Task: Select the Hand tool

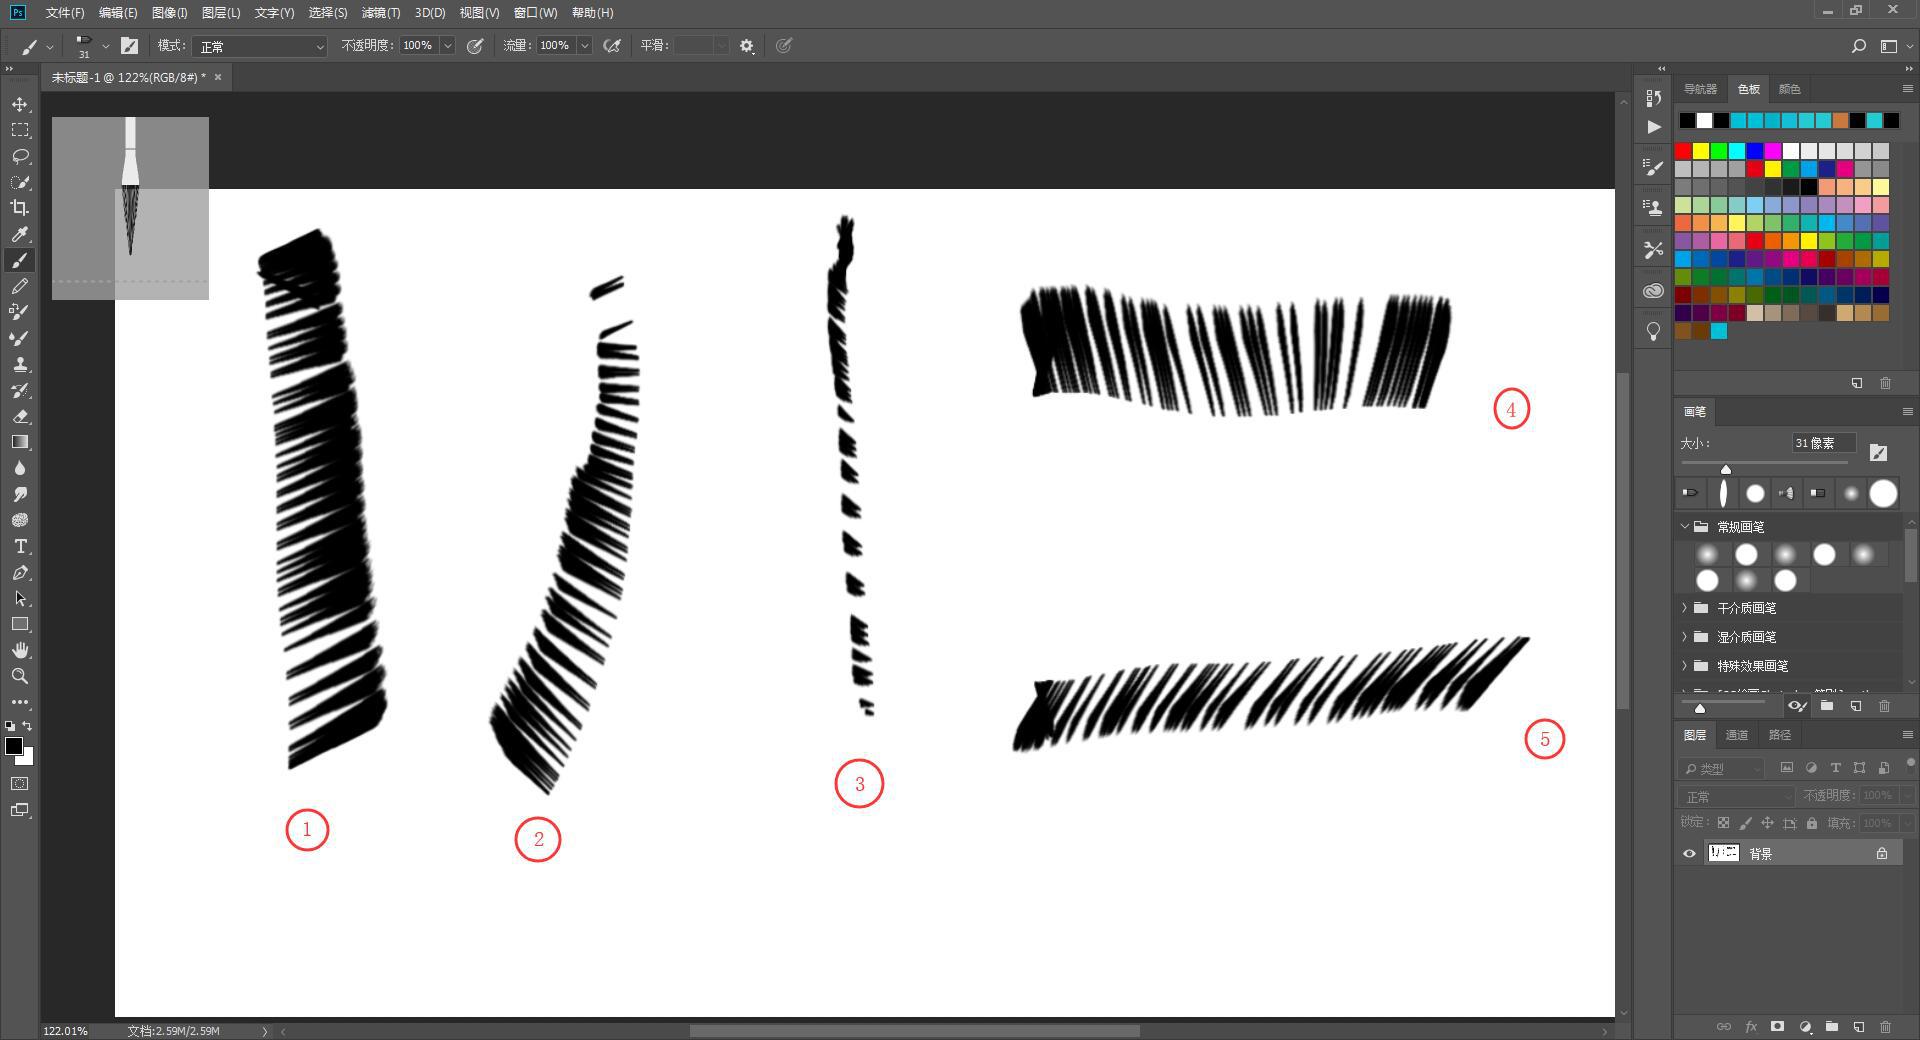Action: pyautogui.click(x=20, y=650)
